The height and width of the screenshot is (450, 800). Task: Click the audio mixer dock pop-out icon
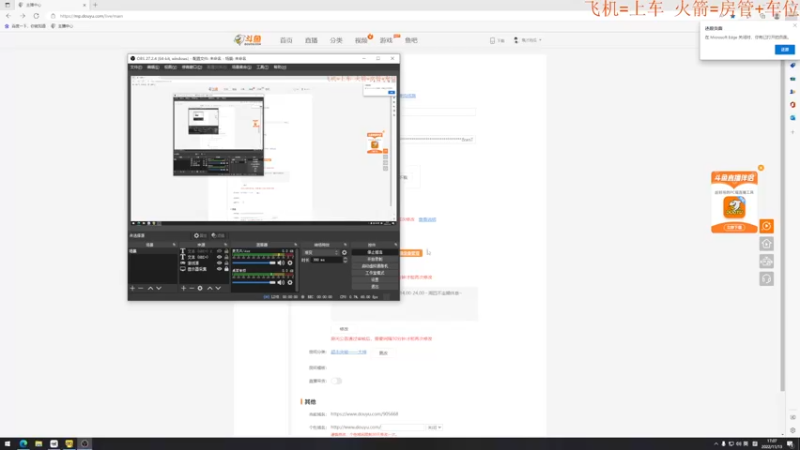(295, 245)
